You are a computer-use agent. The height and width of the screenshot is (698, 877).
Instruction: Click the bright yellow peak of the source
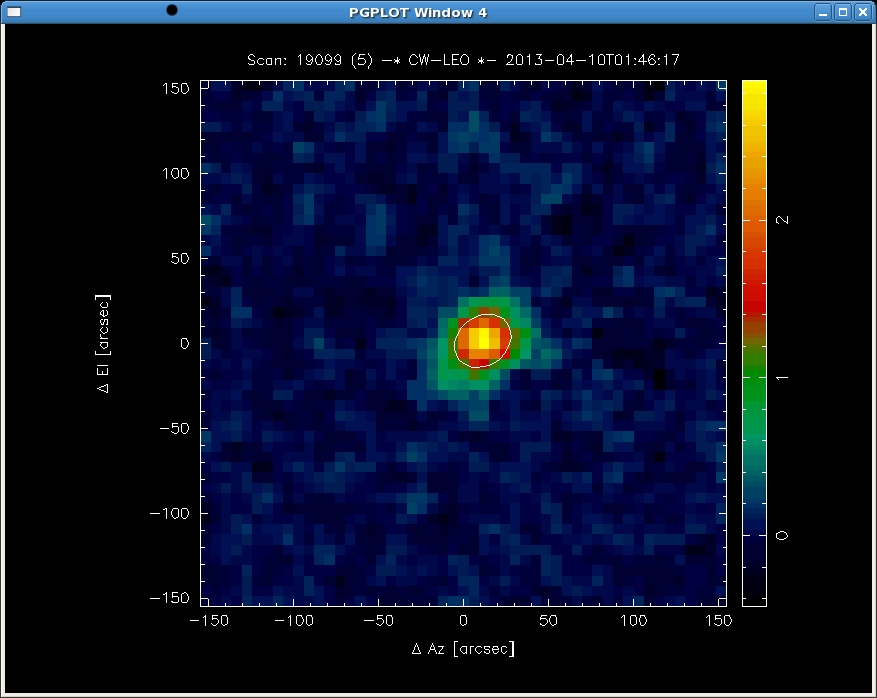pyautogui.click(x=484, y=337)
